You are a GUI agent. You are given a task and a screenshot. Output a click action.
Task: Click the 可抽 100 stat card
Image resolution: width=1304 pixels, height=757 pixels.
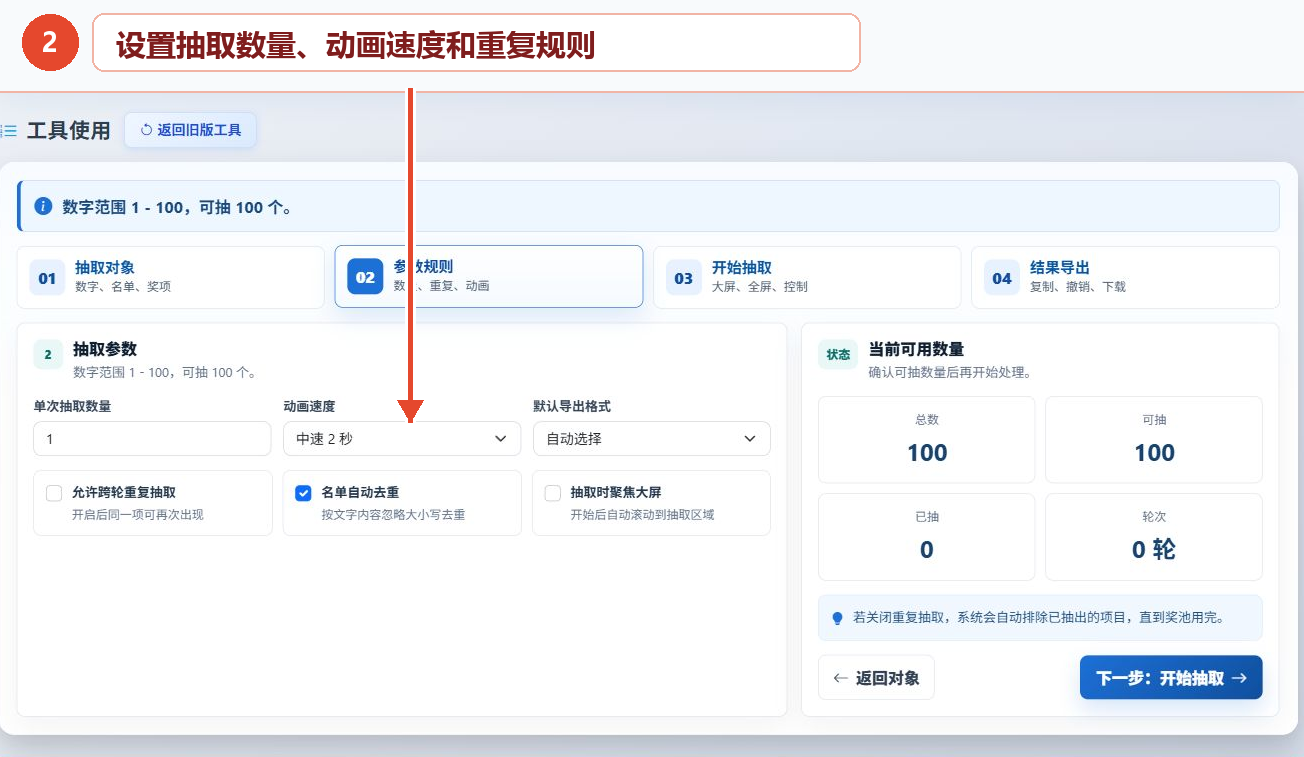coord(1154,440)
